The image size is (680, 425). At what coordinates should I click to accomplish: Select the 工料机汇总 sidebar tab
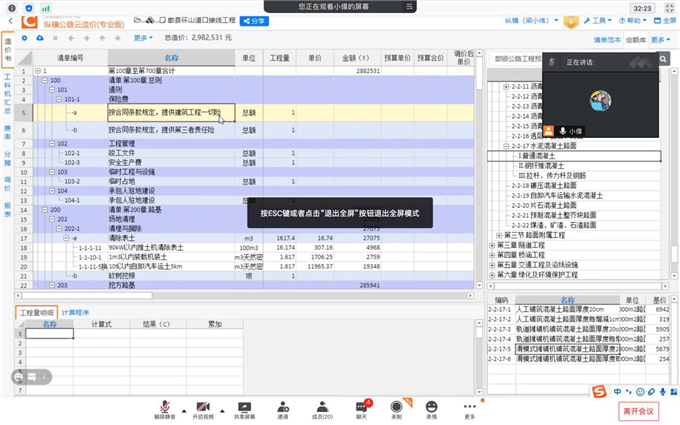tap(7, 94)
